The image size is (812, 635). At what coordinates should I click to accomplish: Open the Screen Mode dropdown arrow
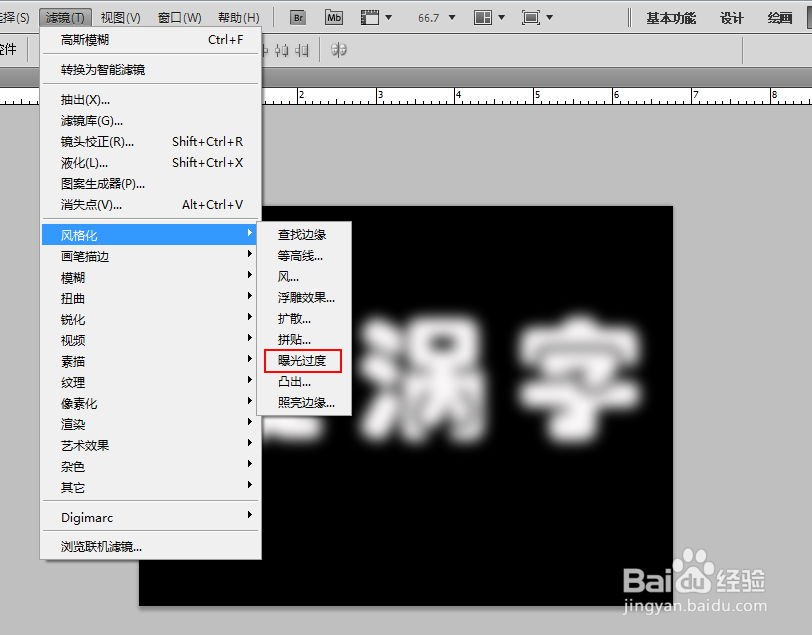tap(548, 16)
